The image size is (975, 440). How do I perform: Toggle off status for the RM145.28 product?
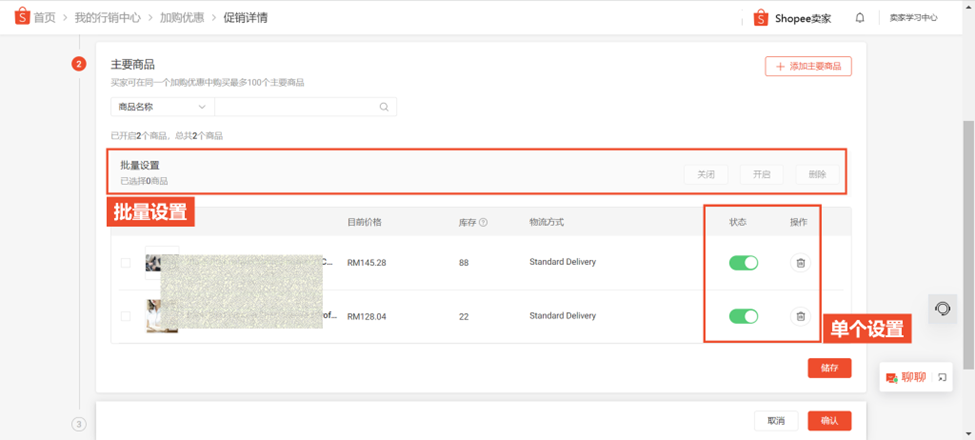click(x=744, y=263)
